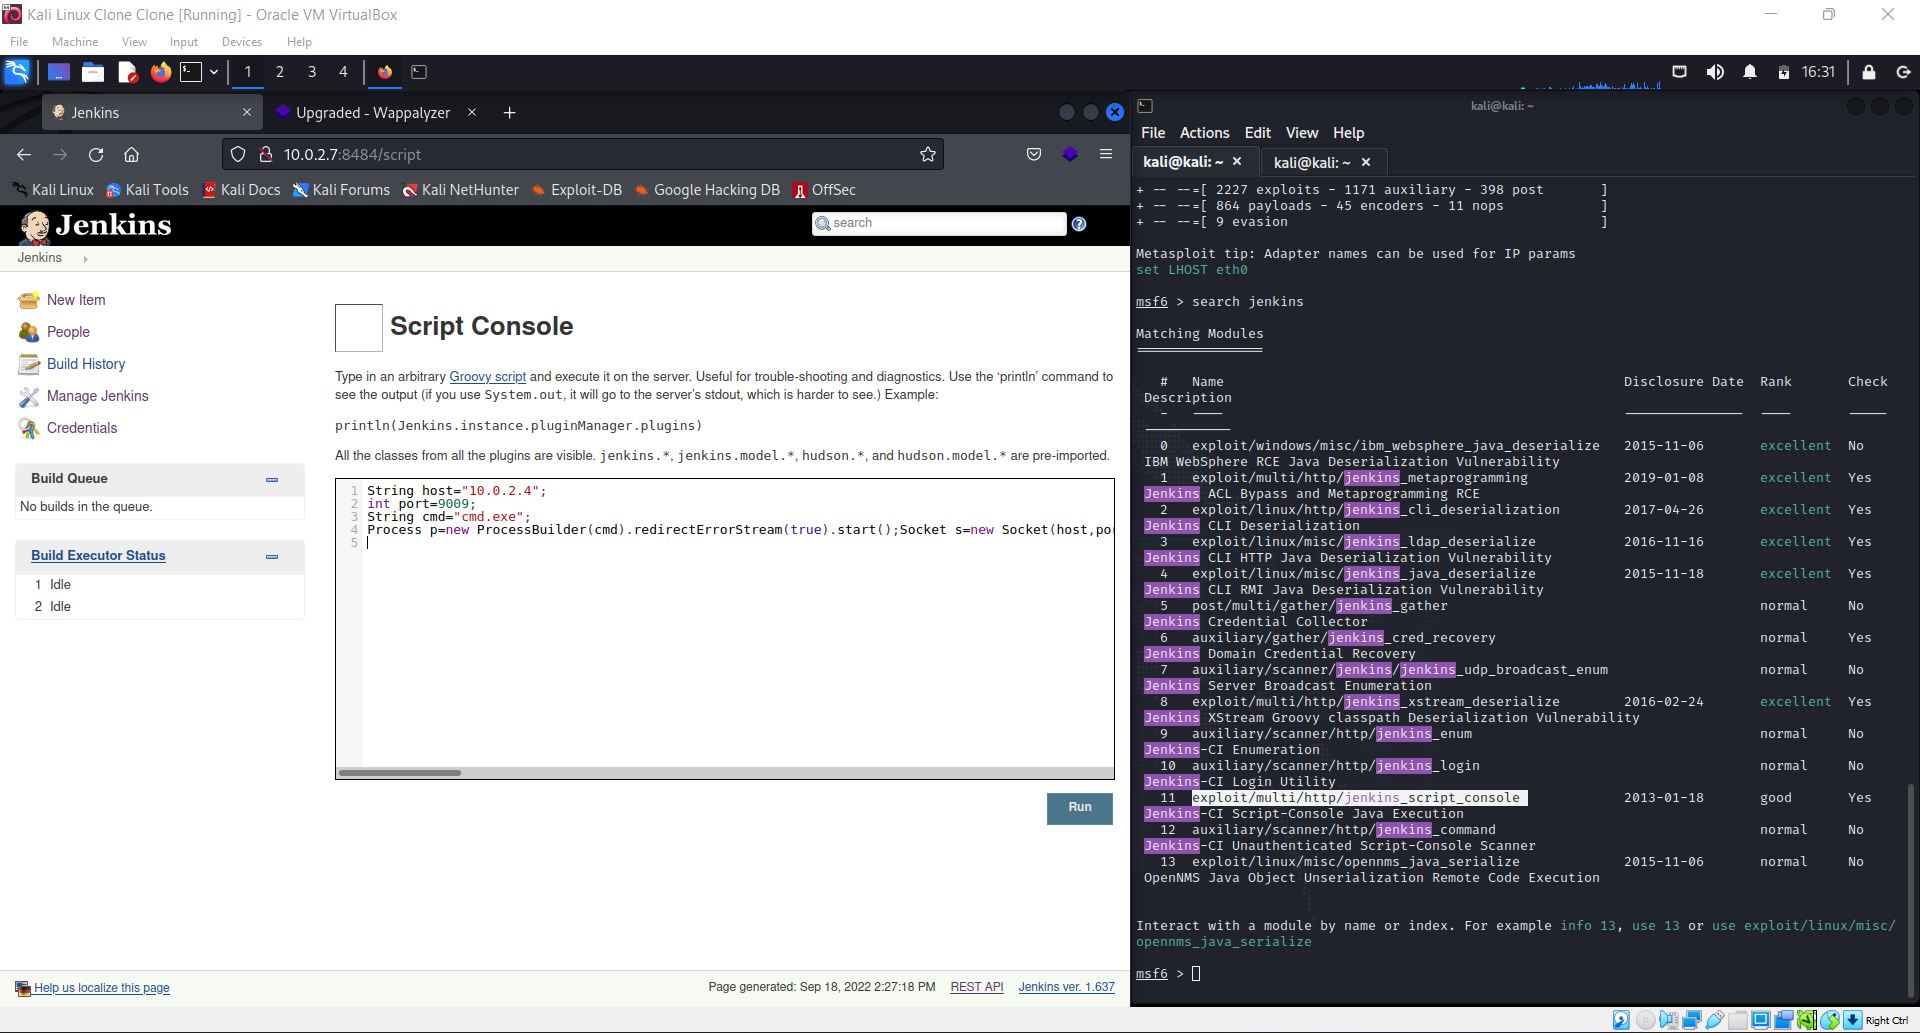Open volume control via the speaker icon
1920x1033 pixels.
click(1716, 71)
